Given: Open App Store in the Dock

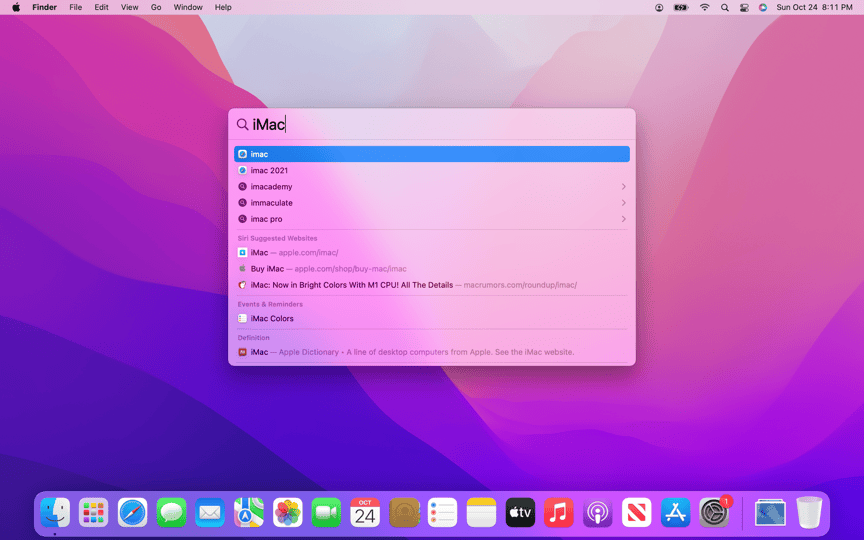Looking at the screenshot, I should 675,512.
